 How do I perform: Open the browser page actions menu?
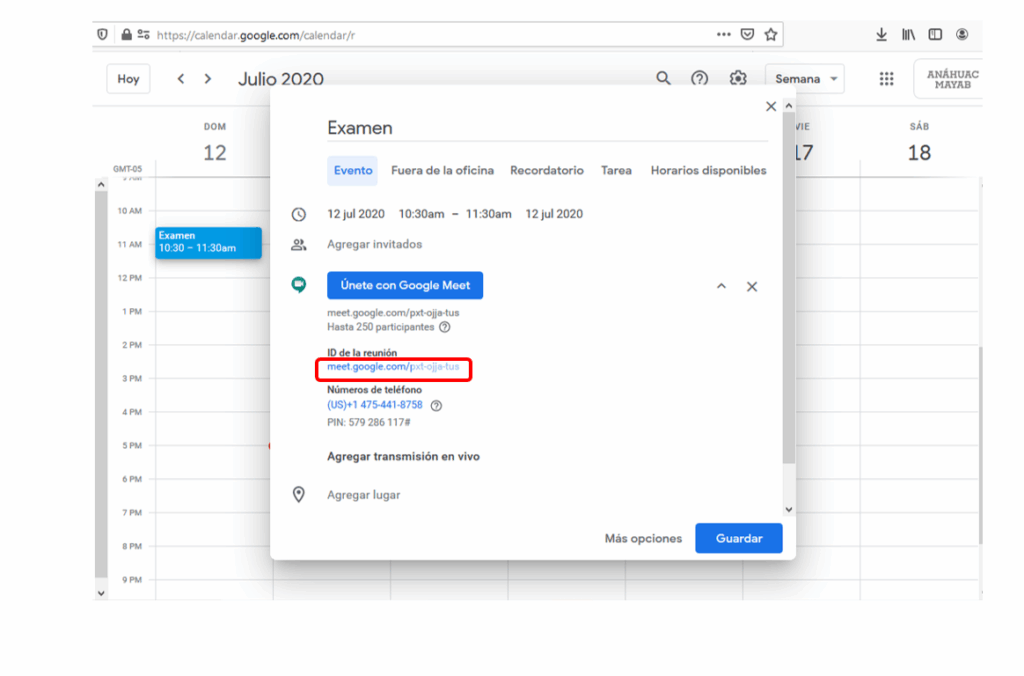(x=724, y=34)
